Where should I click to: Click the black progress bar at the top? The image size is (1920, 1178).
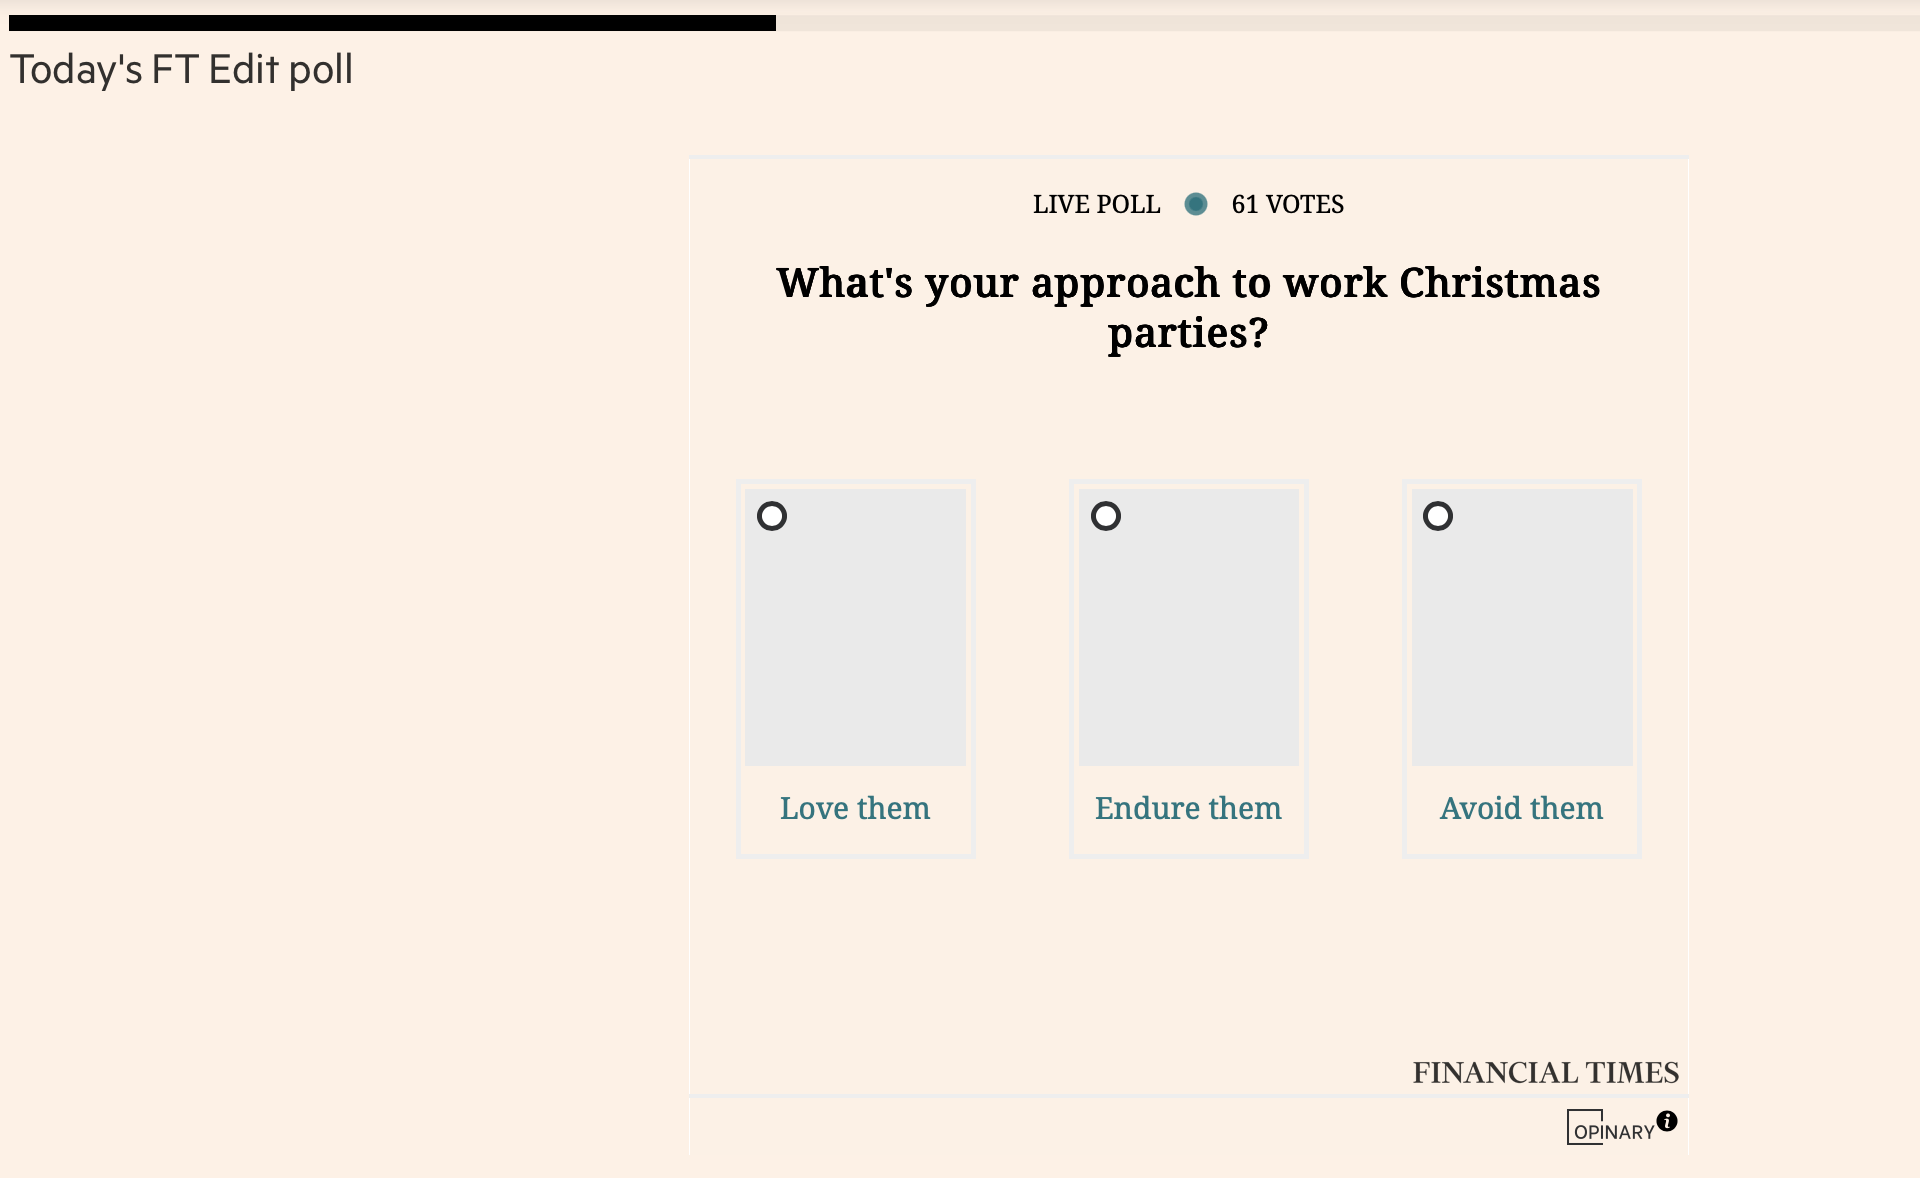tap(390, 20)
